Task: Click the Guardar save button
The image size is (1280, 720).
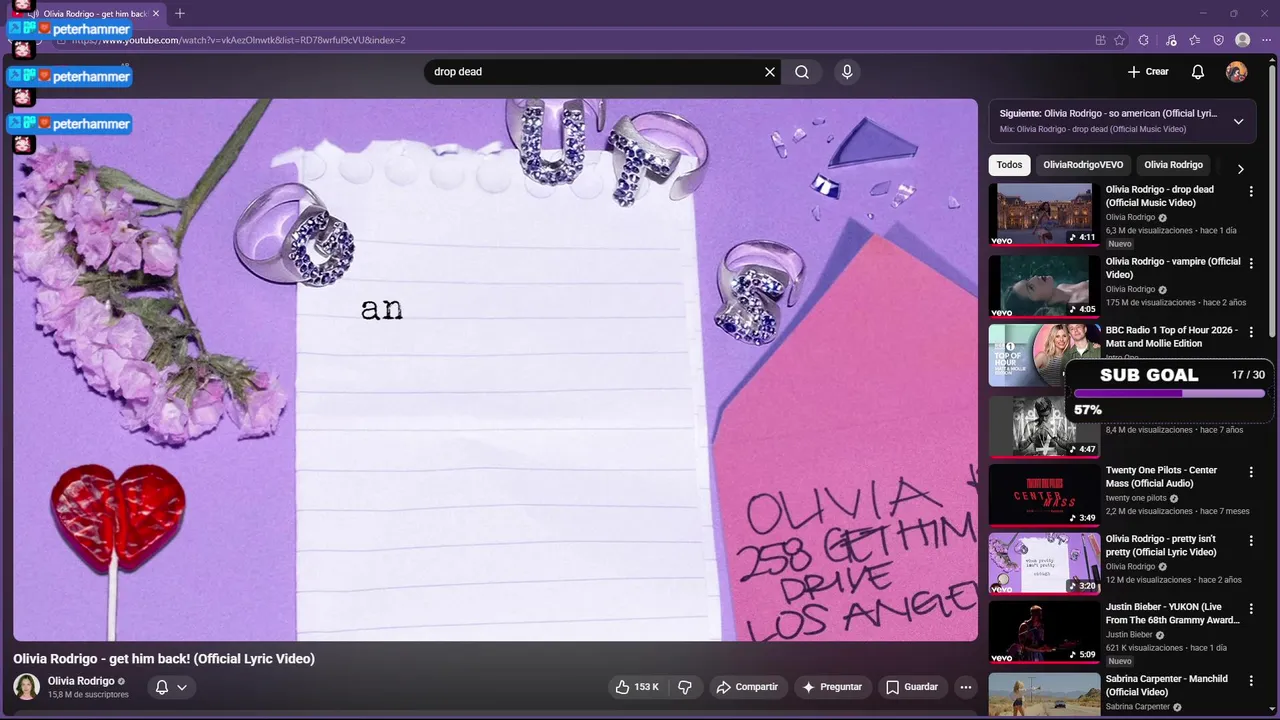Action: coord(912,687)
